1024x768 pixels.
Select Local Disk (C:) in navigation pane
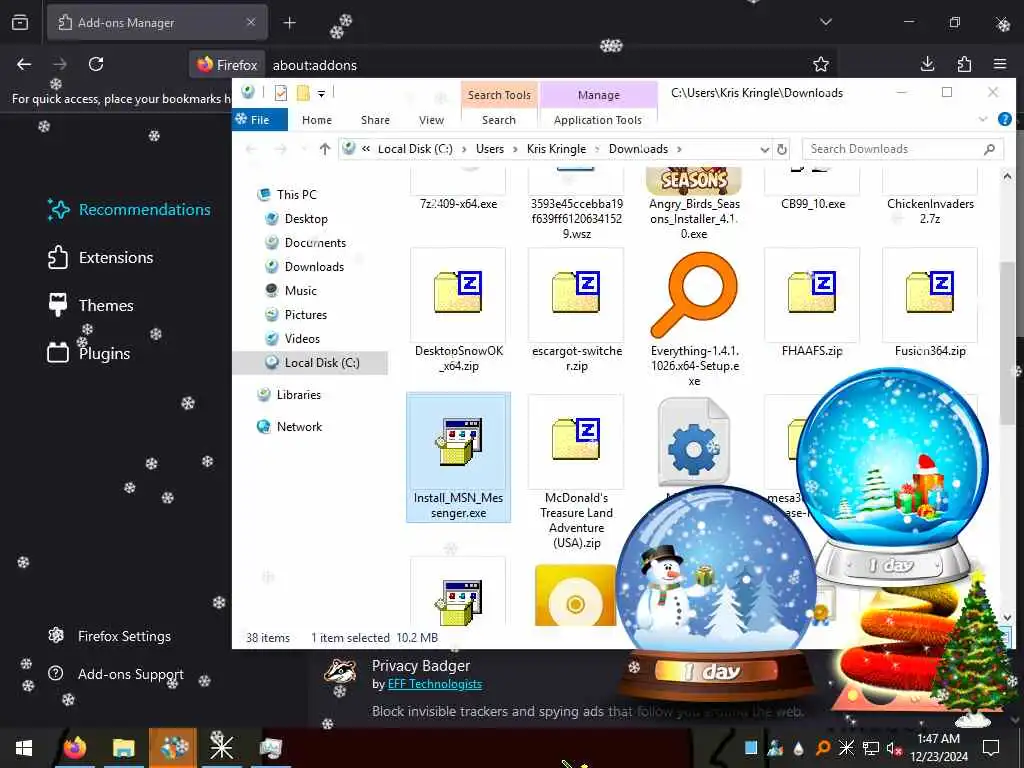click(x=310, y=362)
